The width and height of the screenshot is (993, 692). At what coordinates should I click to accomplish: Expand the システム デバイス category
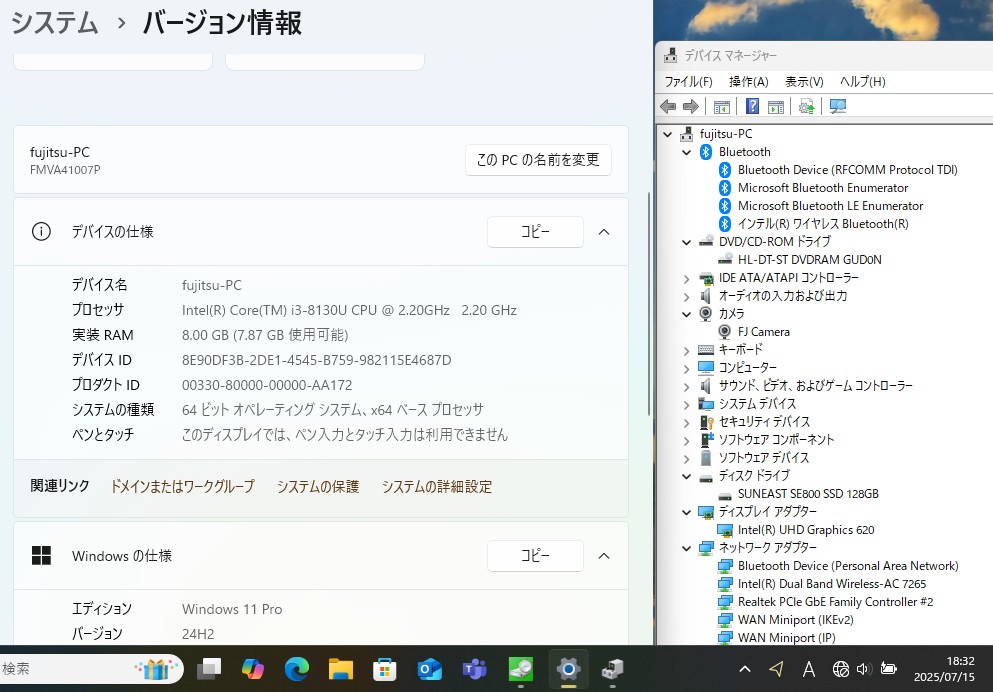click(x=686, y=404)
